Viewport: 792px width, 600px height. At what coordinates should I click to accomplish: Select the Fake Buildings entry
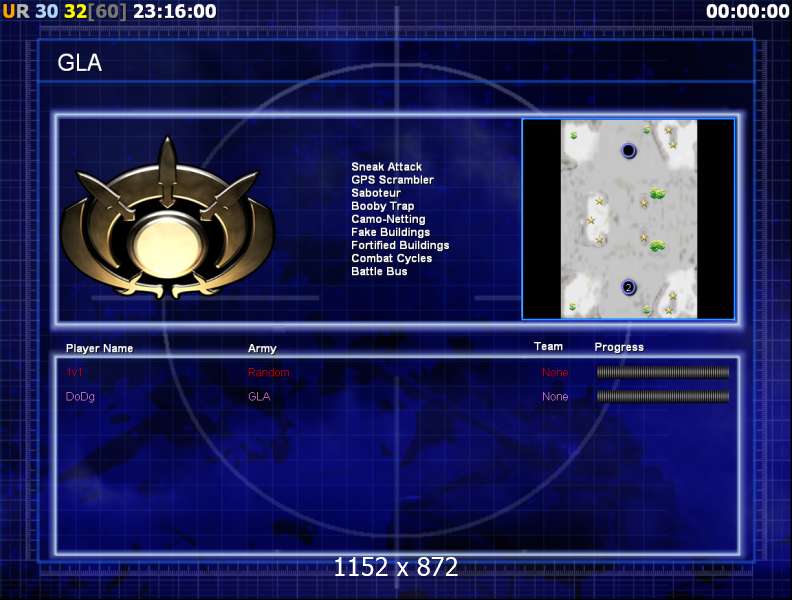click(390, 232)
